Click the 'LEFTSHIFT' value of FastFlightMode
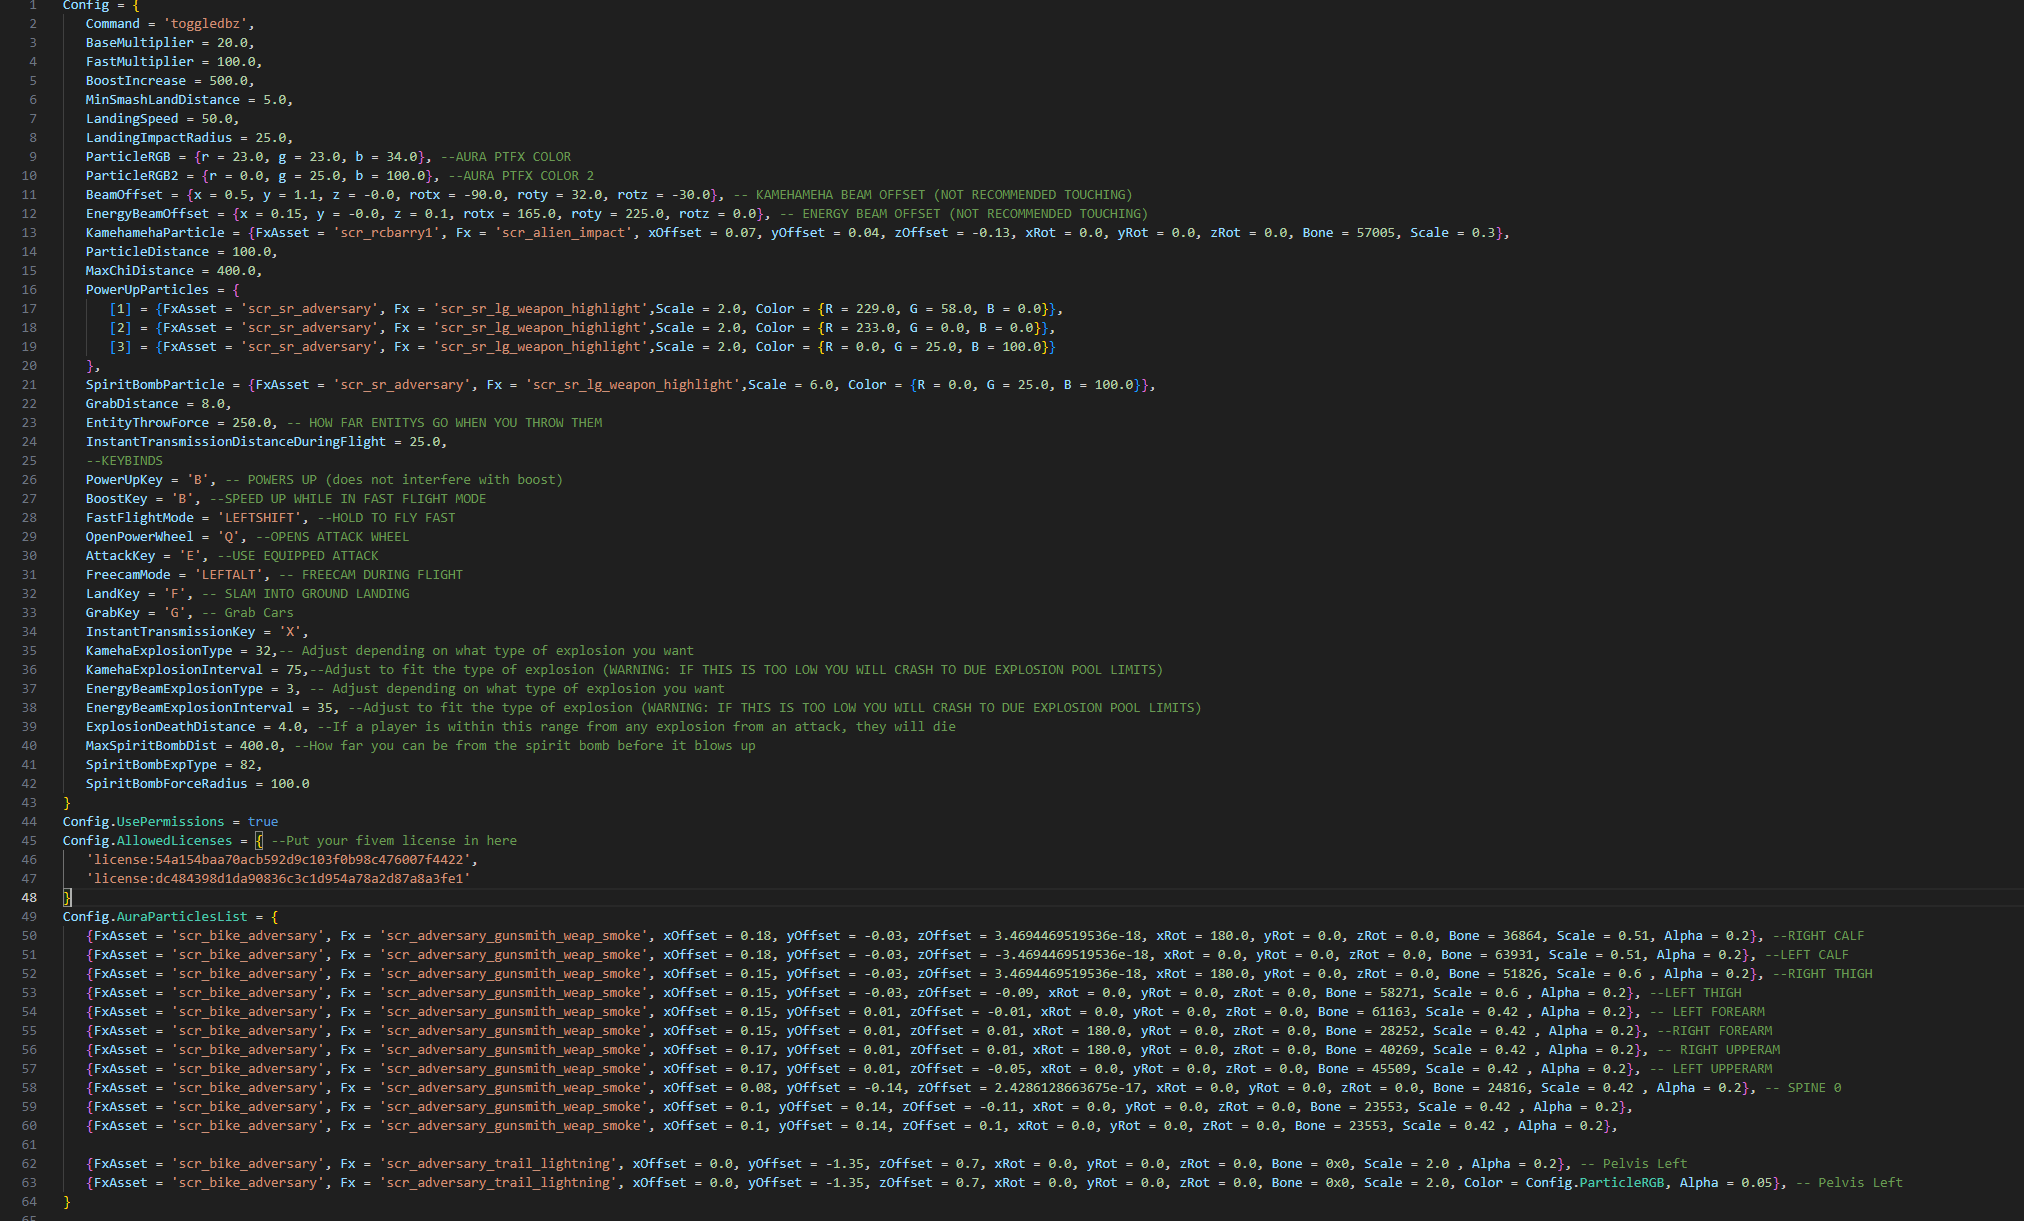The height and width of the screenshot is (1221, 2024). [259, 517]
